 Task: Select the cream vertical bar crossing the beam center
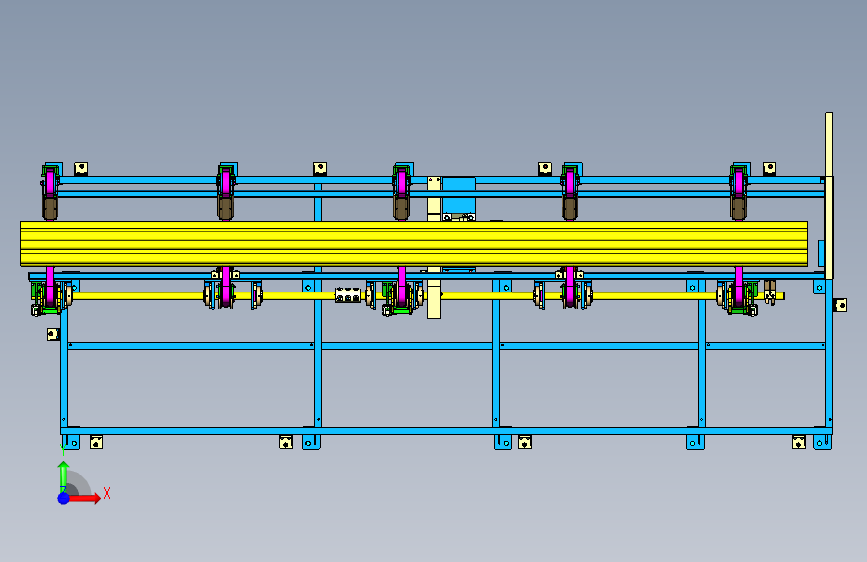[434, 248]
